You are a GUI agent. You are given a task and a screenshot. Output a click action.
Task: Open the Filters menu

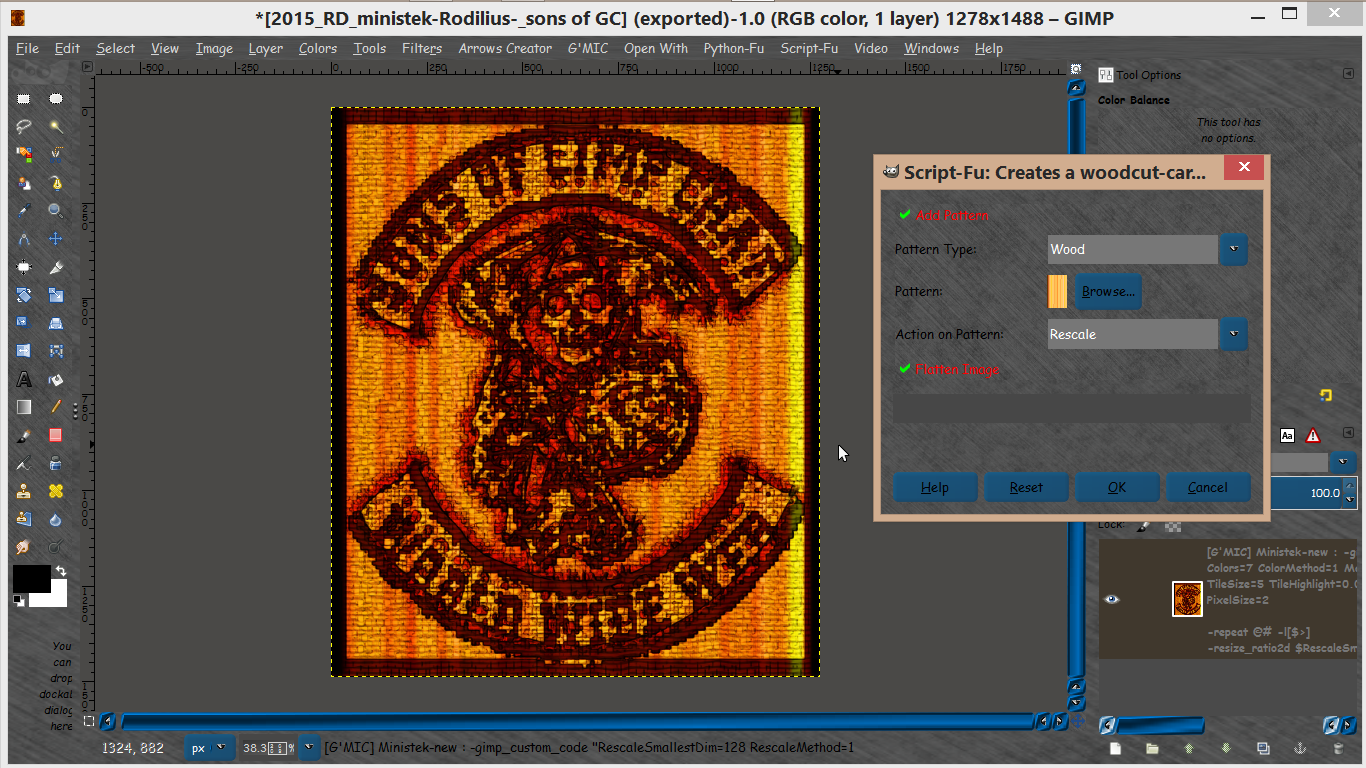422,48
